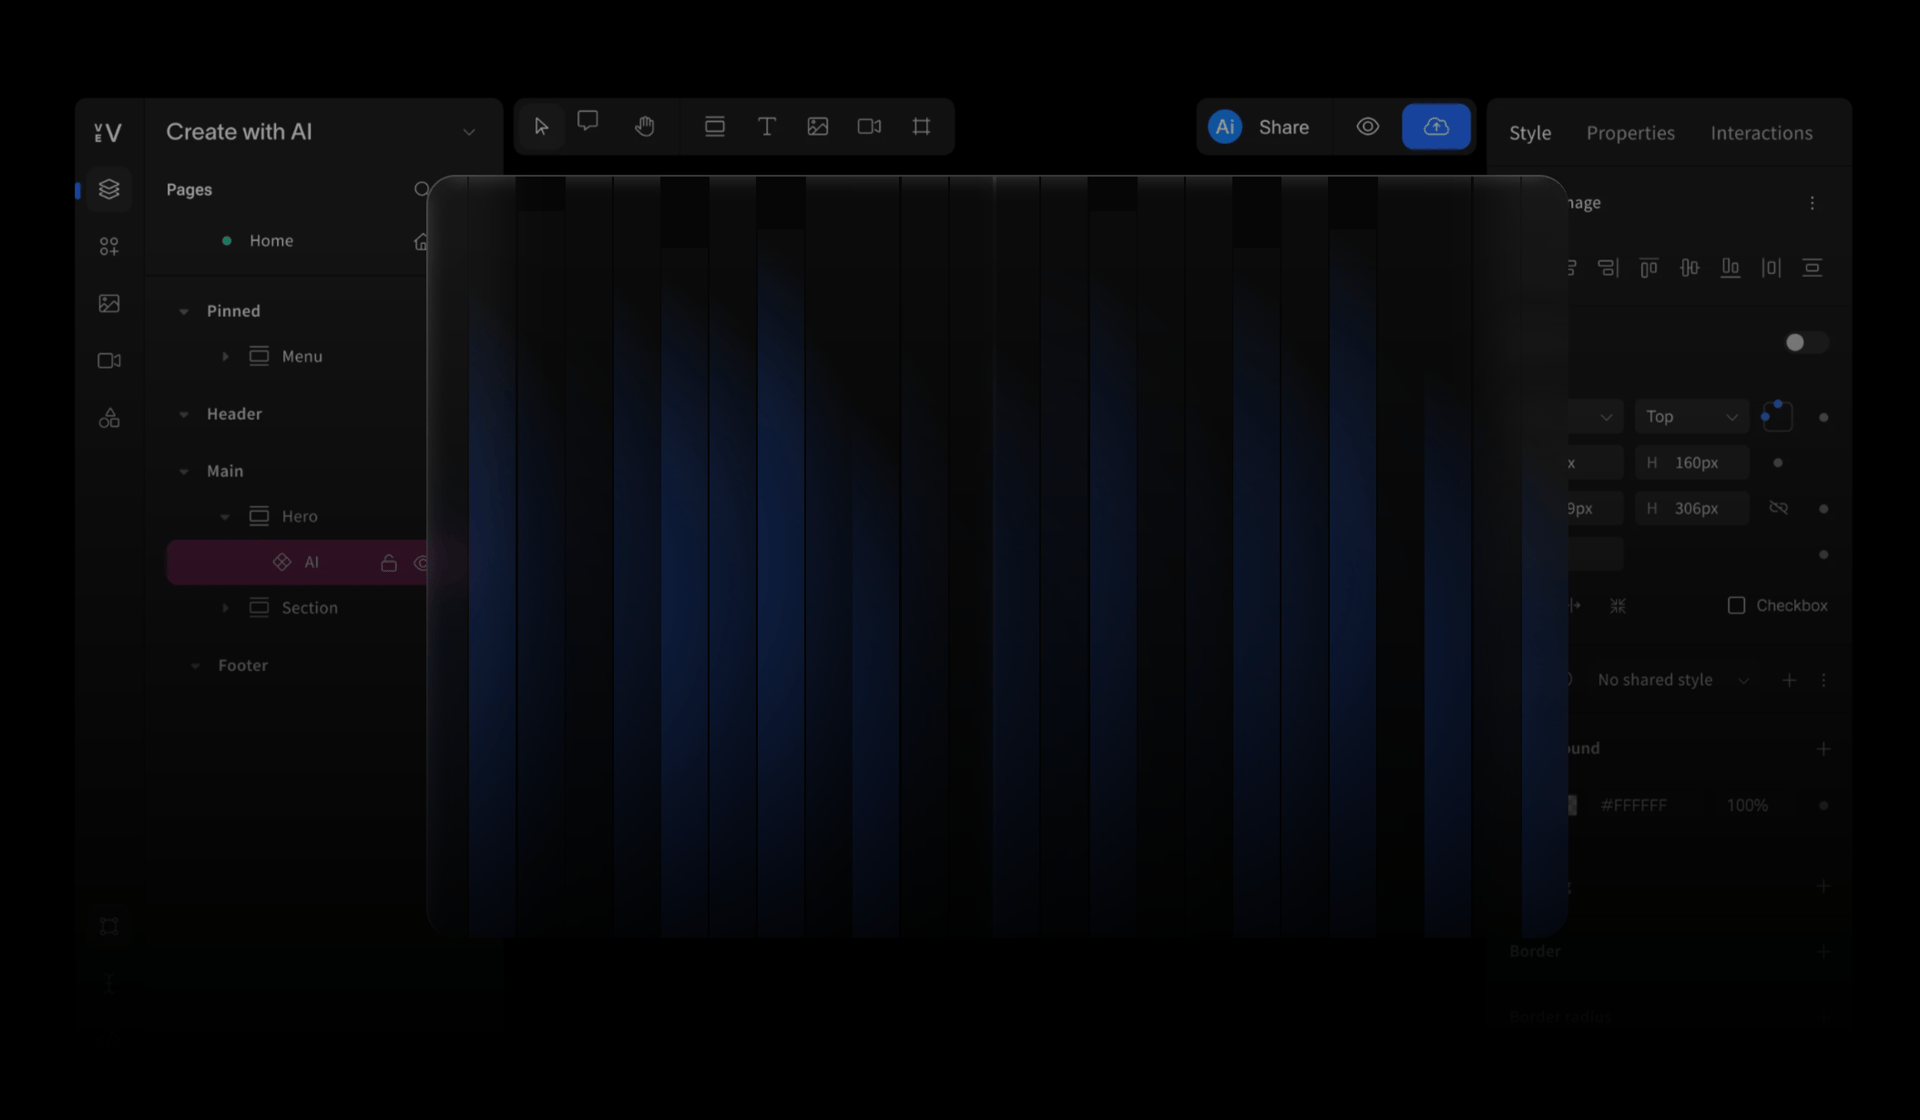Switch to the Properties tab
The width and height of the screenshot is (1920, 1120).
1630,133
